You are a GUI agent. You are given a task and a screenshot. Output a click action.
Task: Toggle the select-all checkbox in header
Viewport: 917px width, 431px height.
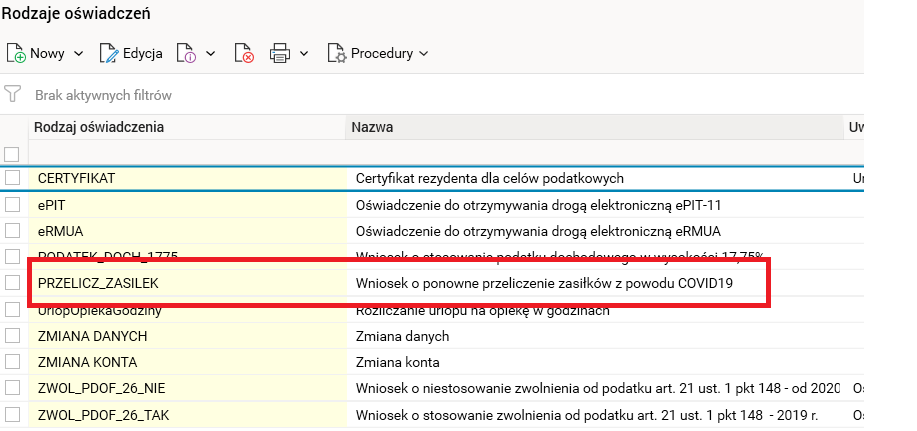point(12,154)
